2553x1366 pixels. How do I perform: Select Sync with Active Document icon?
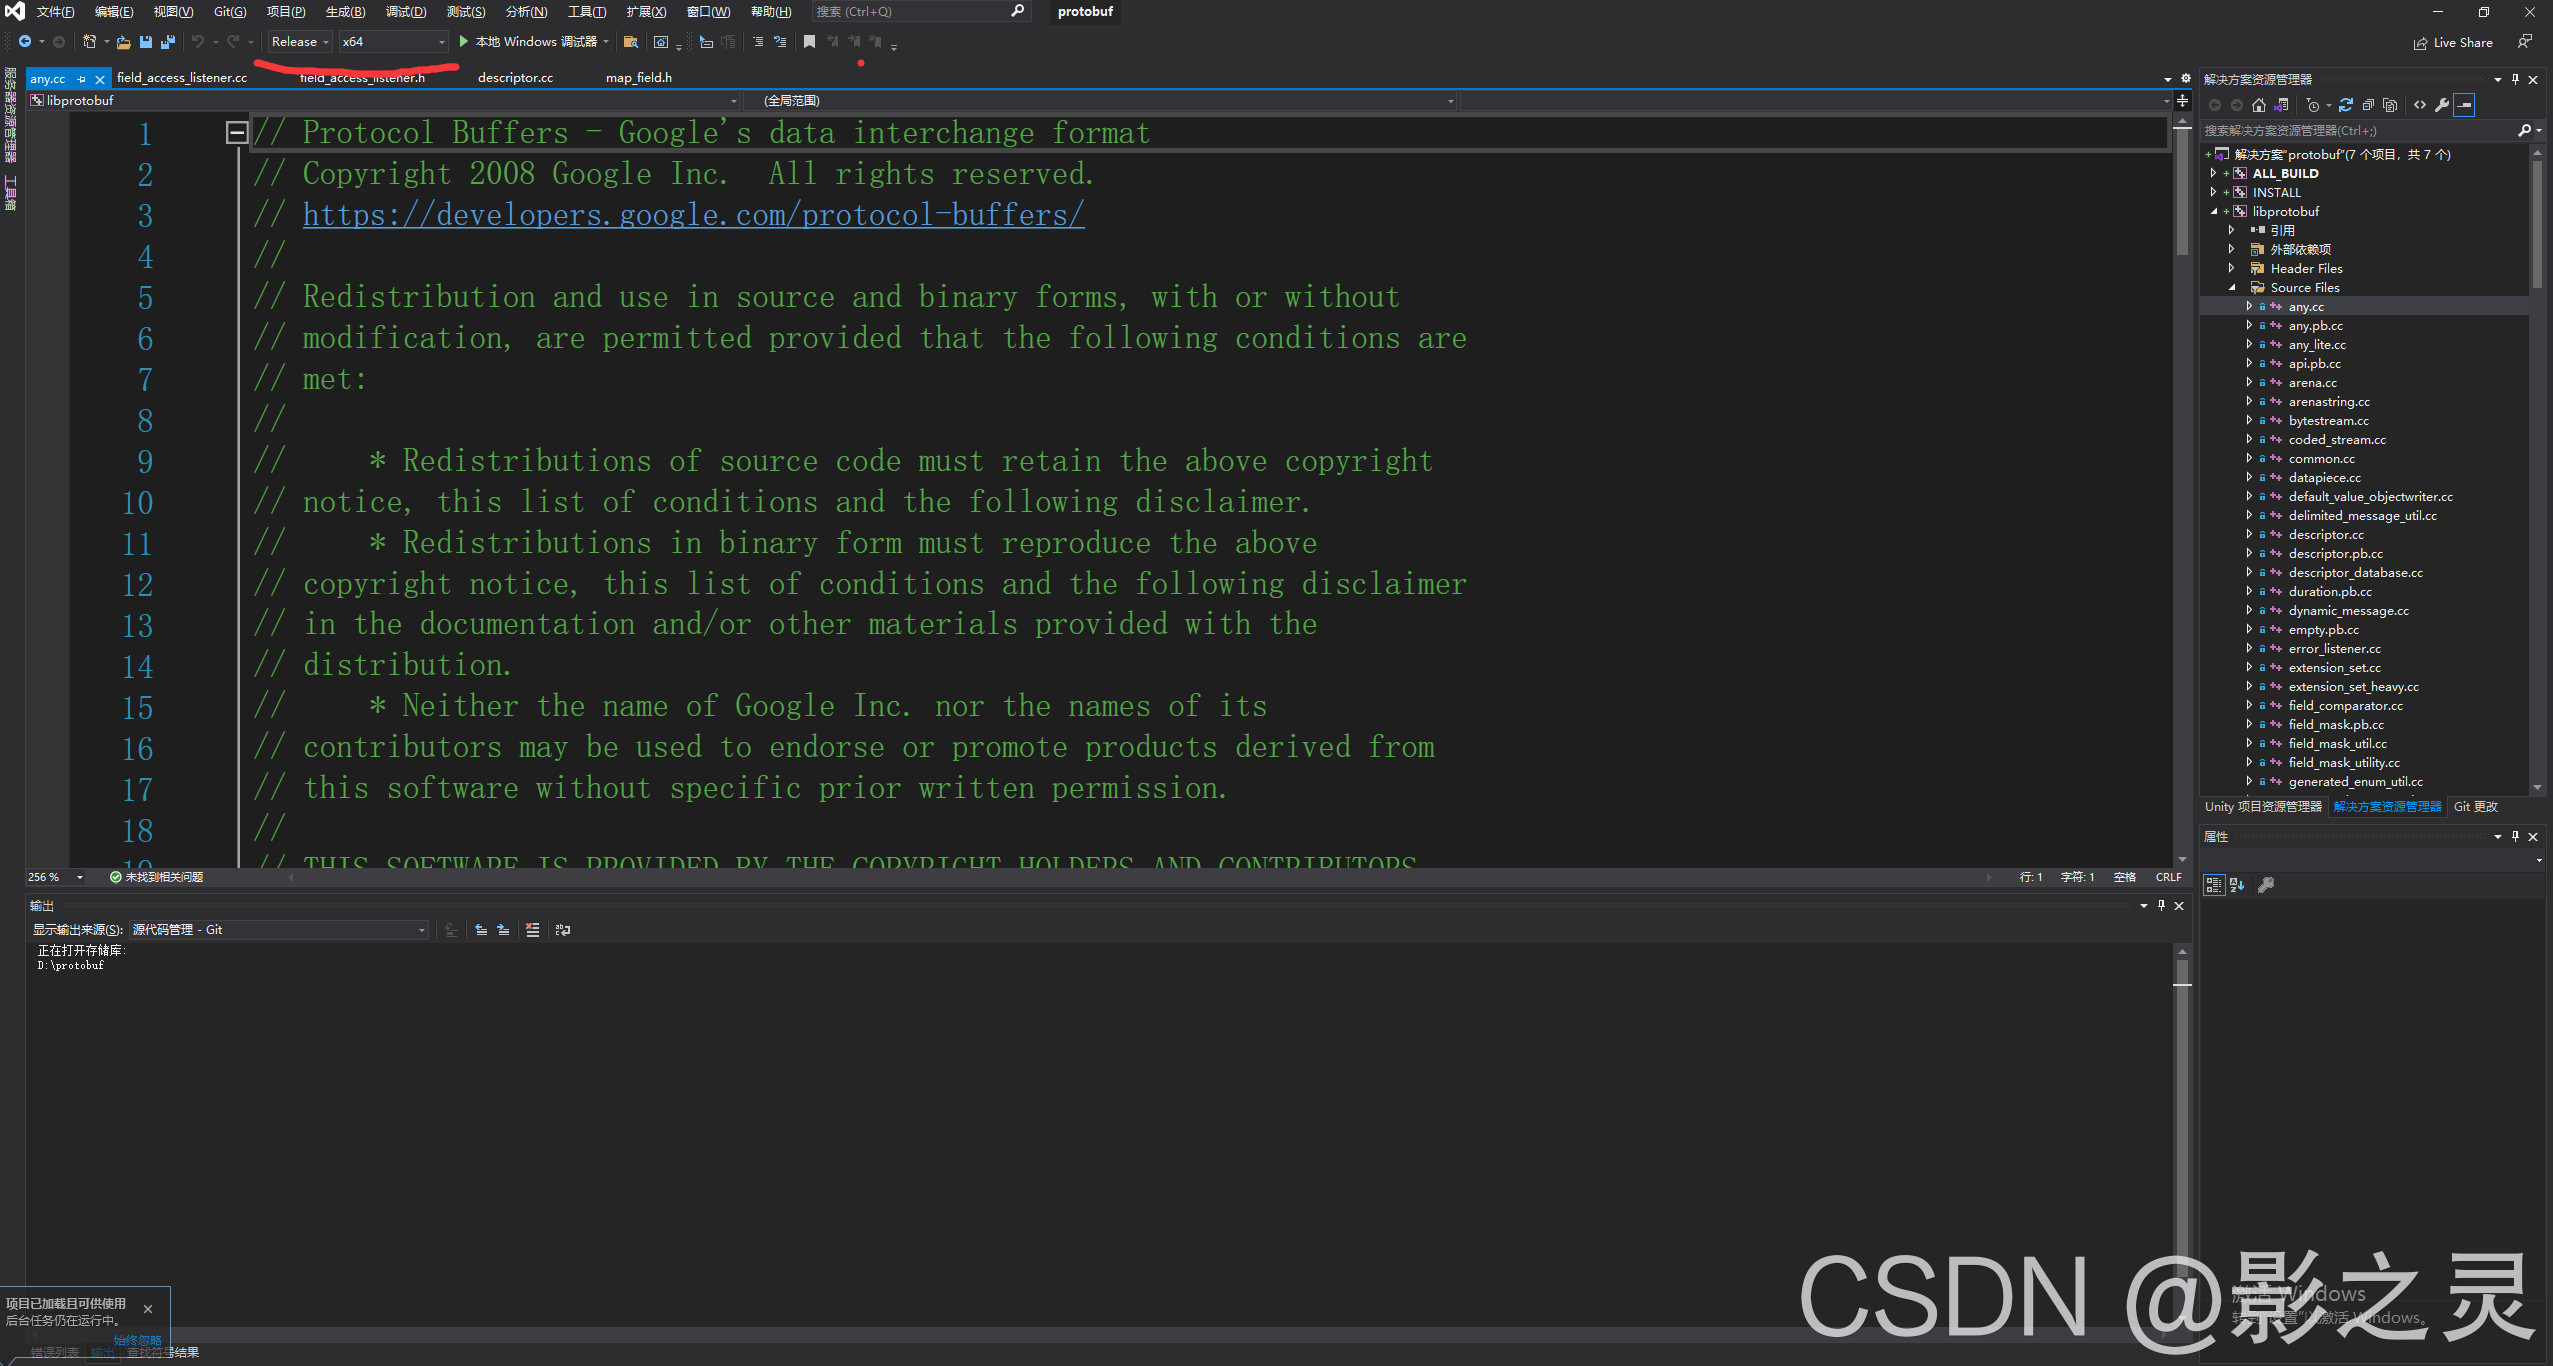(x=2281, y=105)
